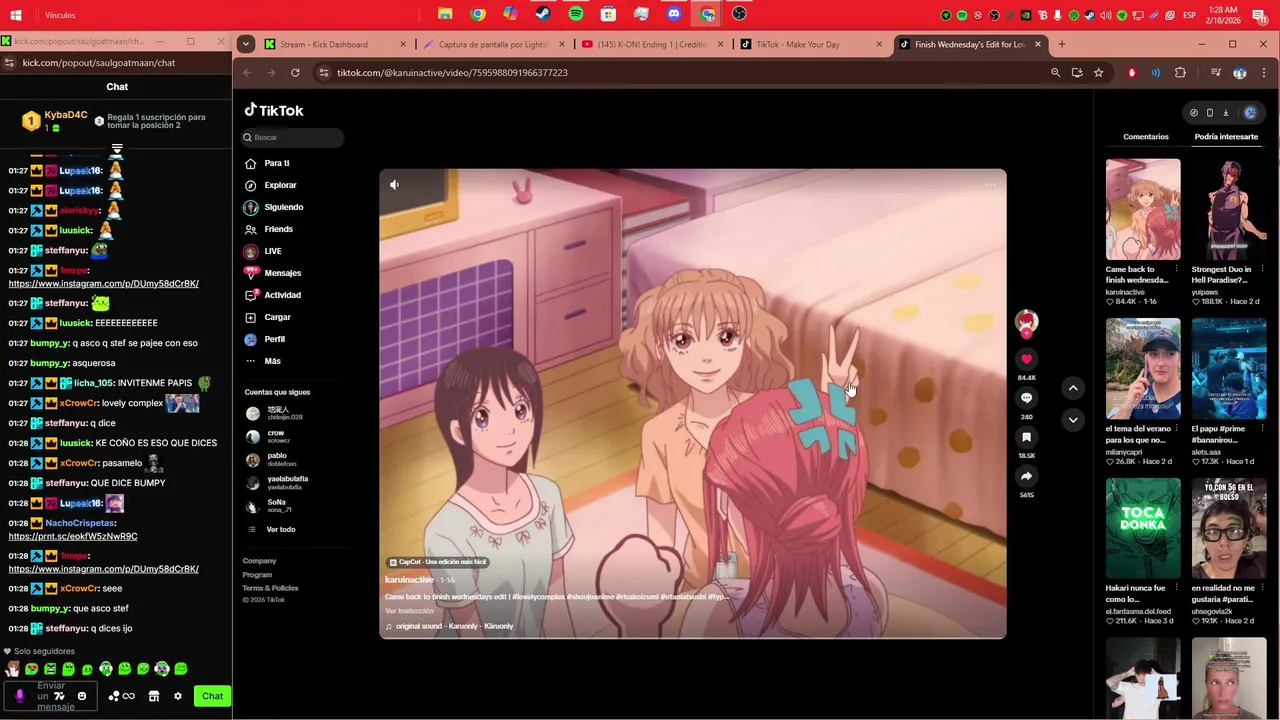Image resolution: width=1280 pixels, height=720 pixels.
Task: Open the video comments bubble icon
Action: click(1026, 398)
